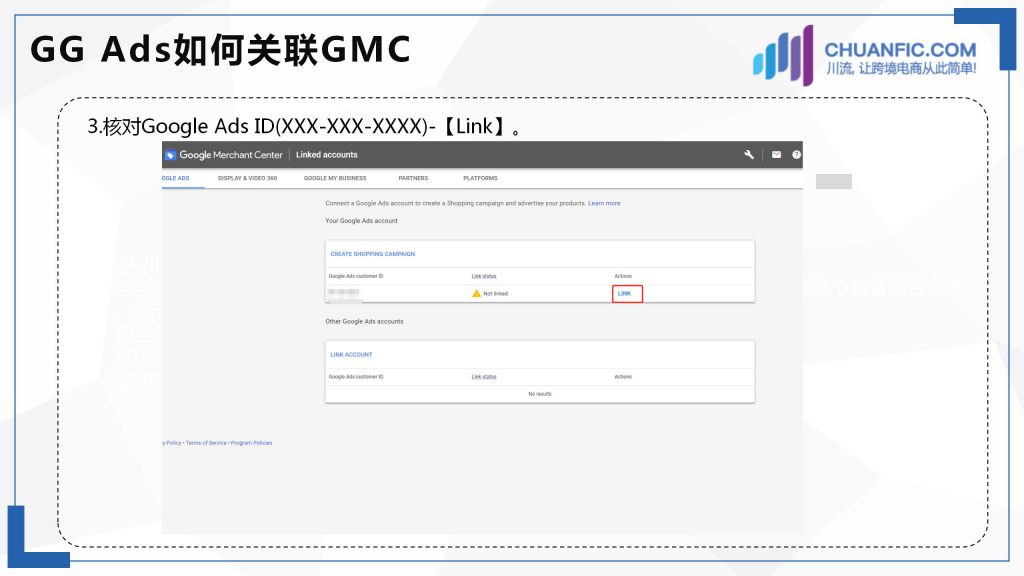This screenshot has height=576, width=1024.
Task: Click the Google Merchant Center logo icon
Action: click(170, 155)
